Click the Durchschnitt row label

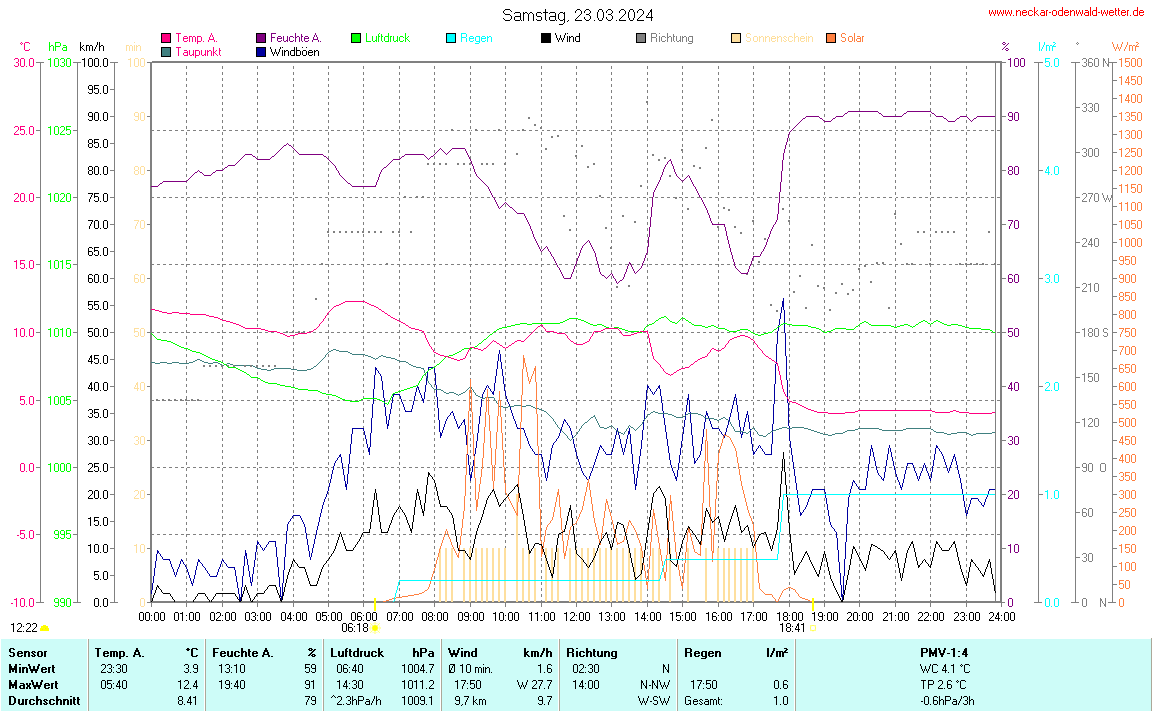[42, 701]
